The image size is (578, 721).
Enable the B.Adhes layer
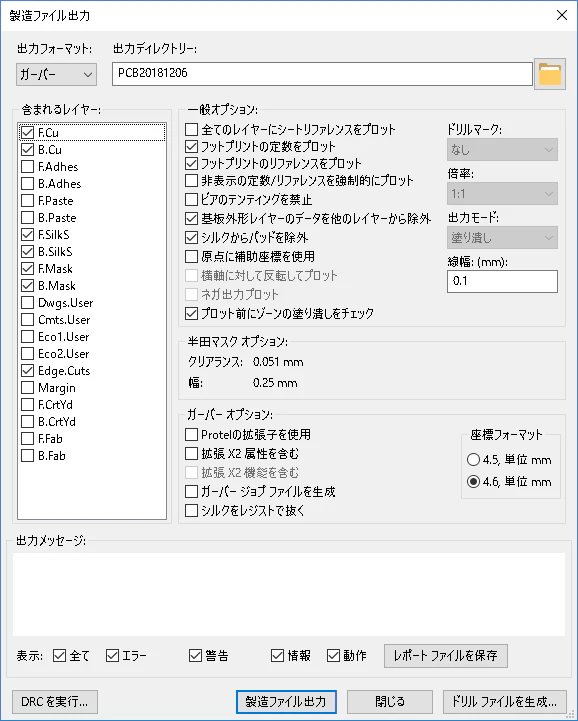(x=28, y=183)
